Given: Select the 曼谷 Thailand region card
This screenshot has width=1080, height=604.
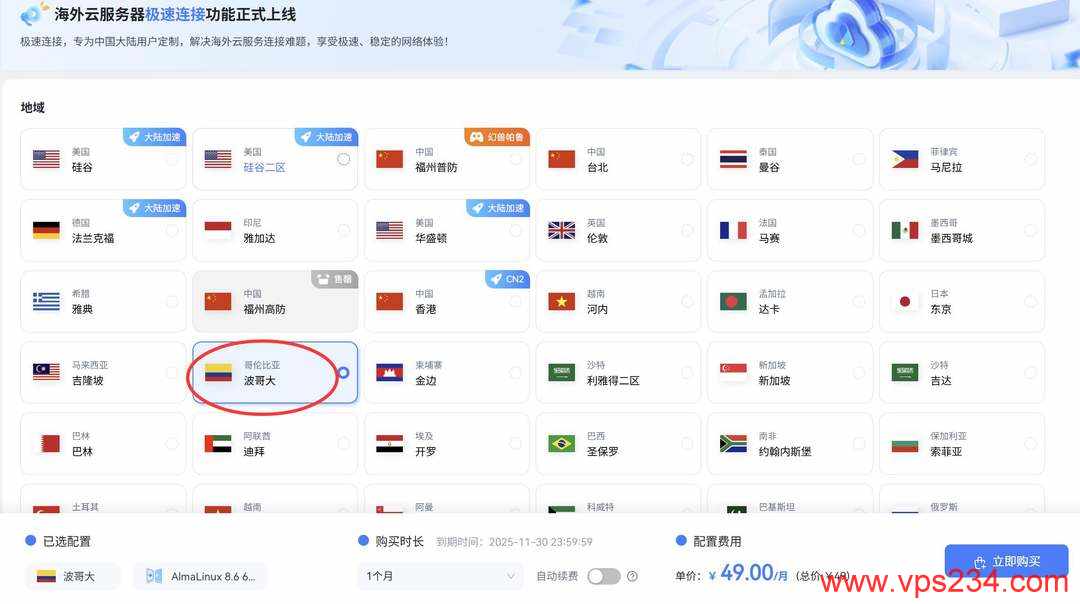Looking at the screenshot, I should tap(790, 158).
